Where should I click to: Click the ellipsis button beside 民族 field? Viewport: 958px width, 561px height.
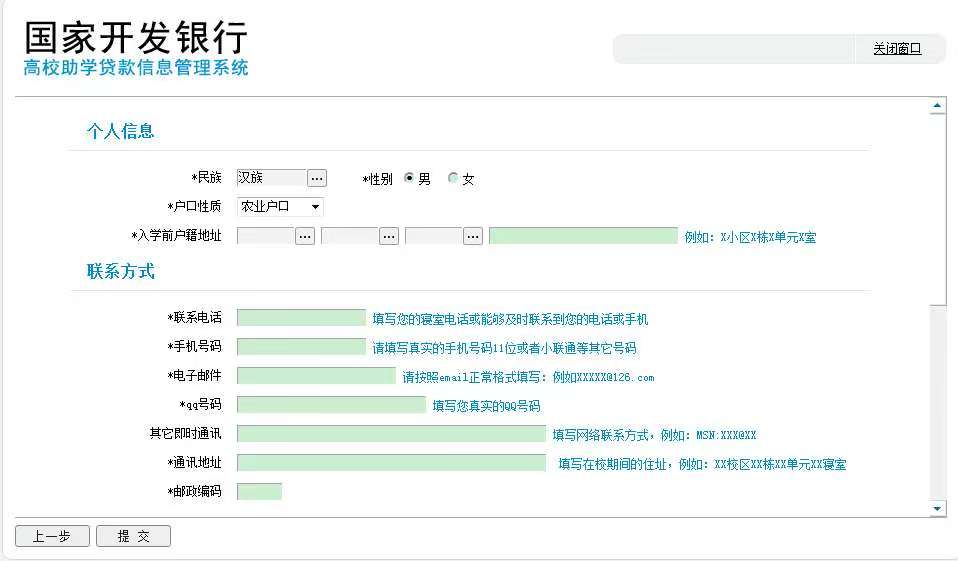point(316,178)
